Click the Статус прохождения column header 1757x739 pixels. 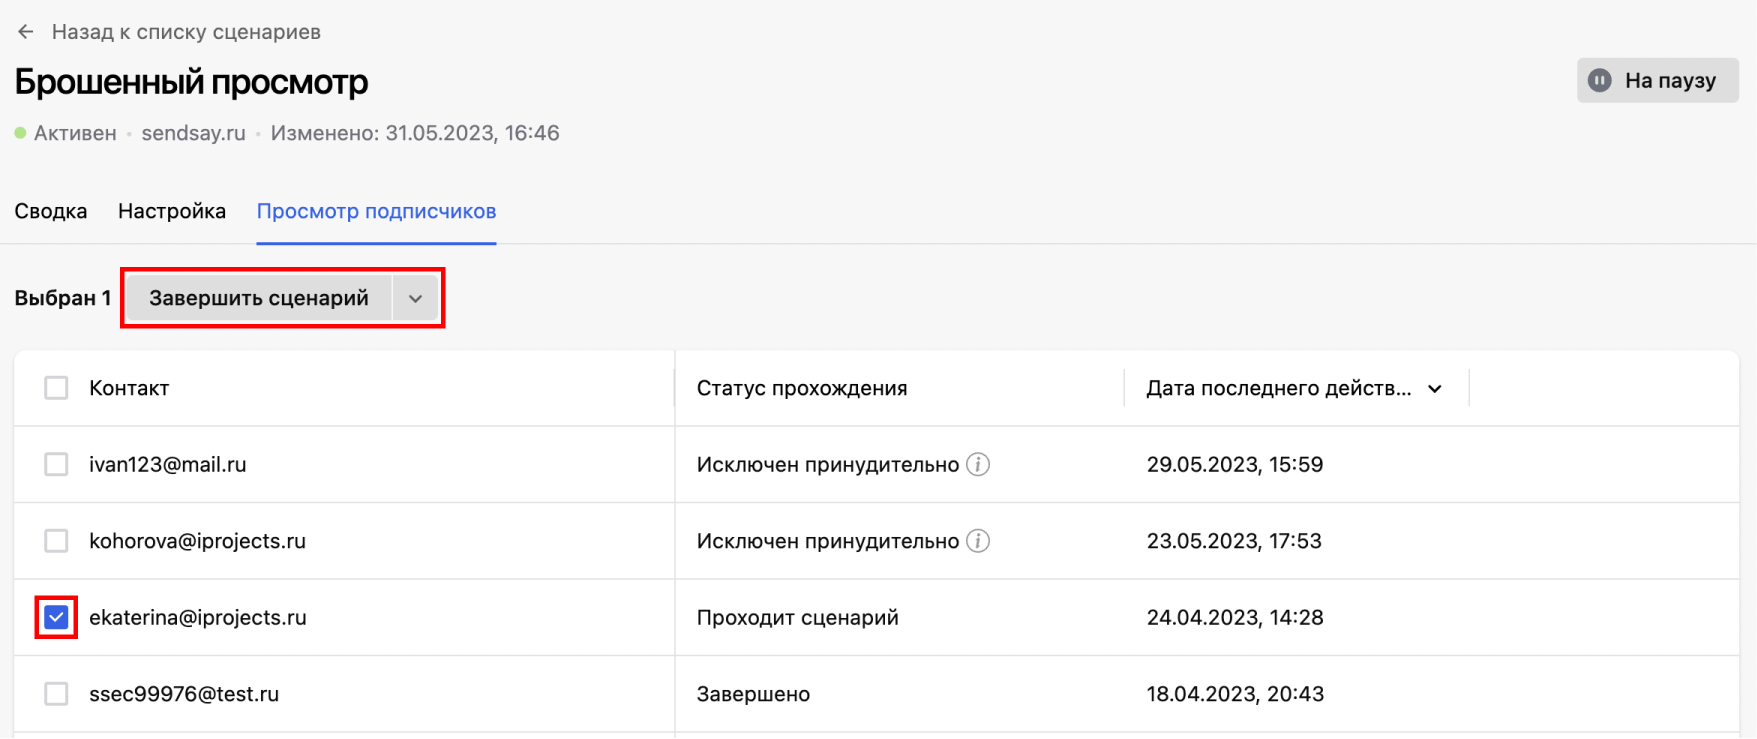(x=802, y=389)
